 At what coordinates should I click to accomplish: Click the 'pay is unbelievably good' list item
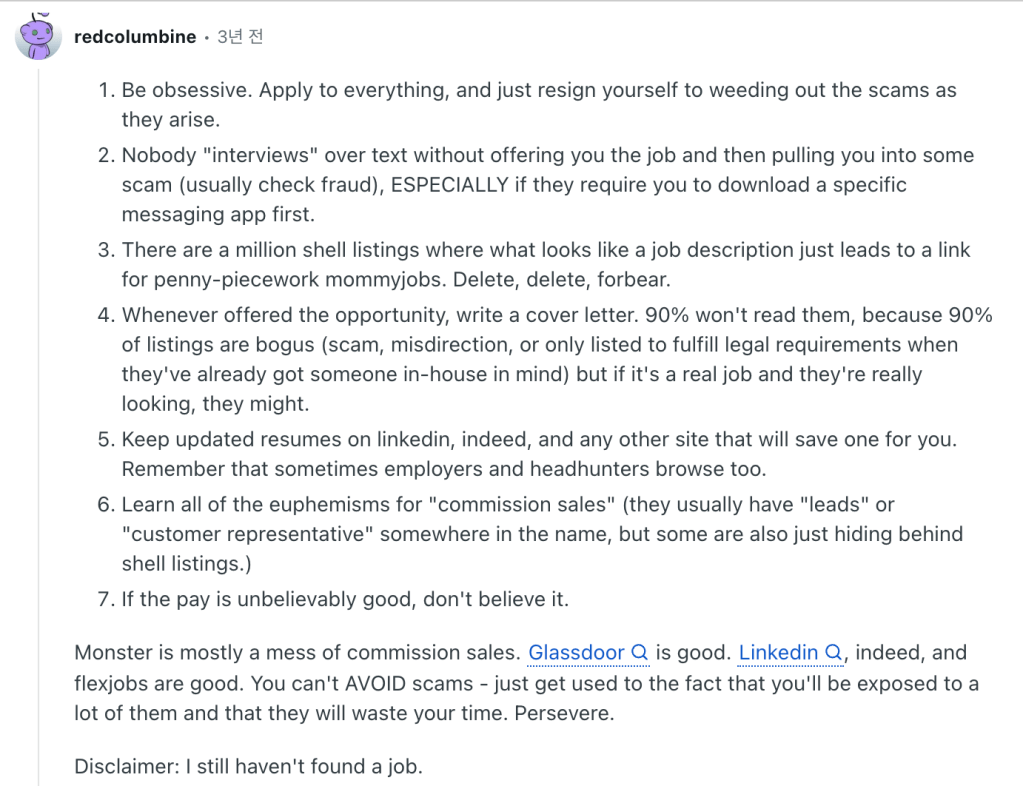[345, 600]
